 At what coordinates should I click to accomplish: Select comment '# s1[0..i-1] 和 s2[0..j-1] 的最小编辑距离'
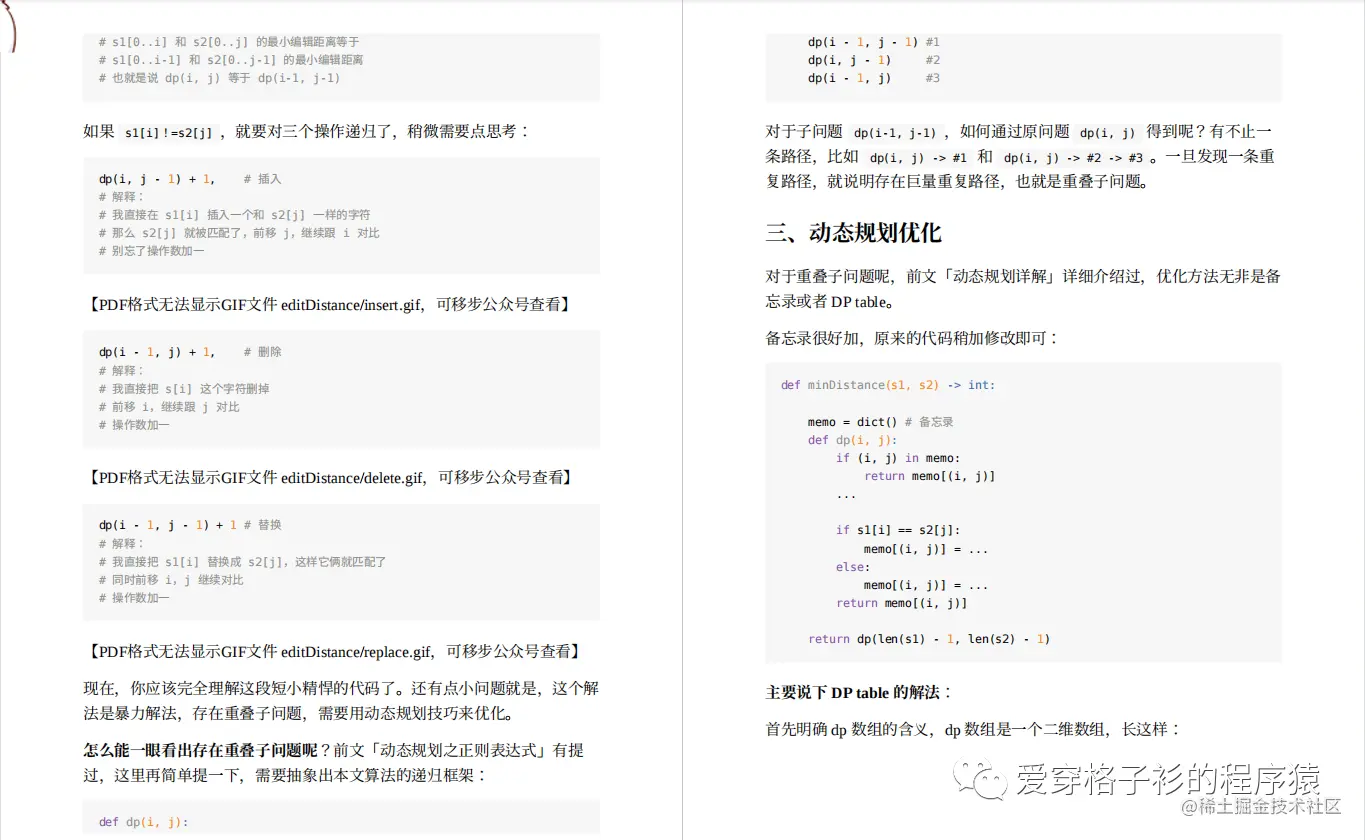(231, 60)
